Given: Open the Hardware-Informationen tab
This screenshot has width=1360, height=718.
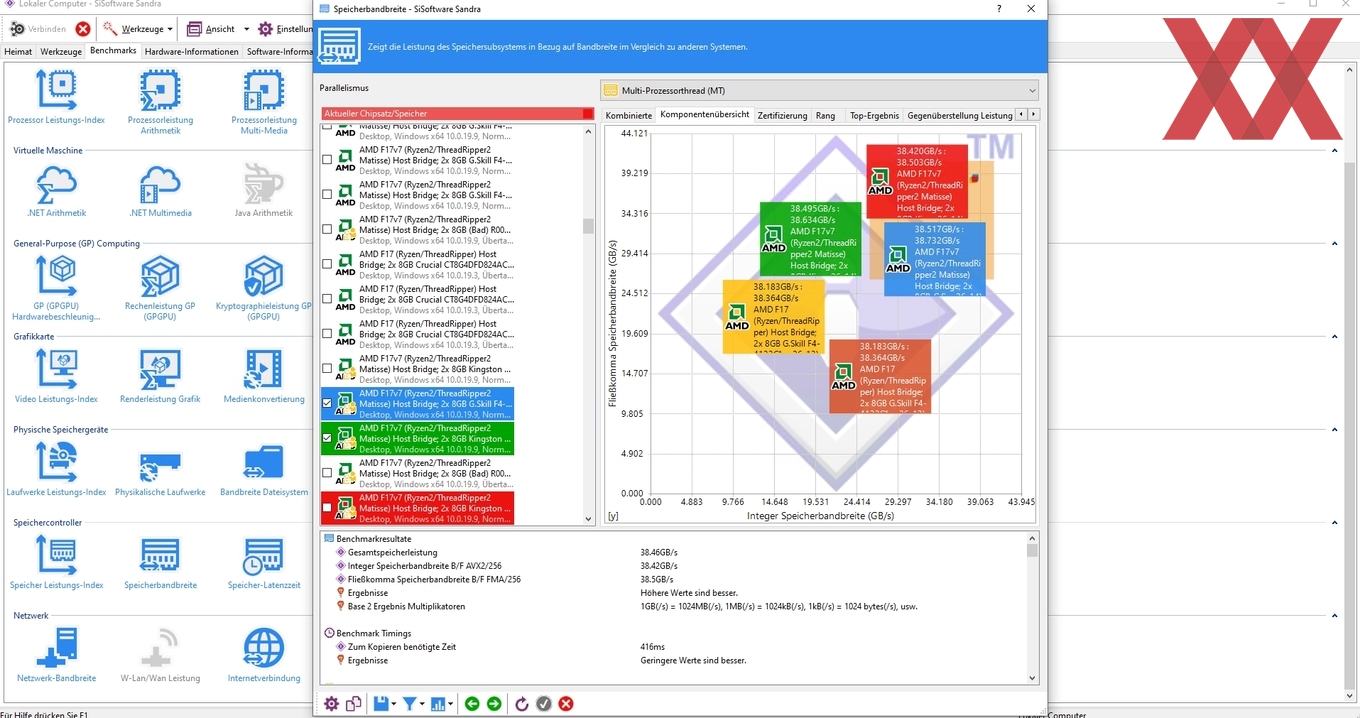Looking at the screenshot, I should (x=191, y=51).
